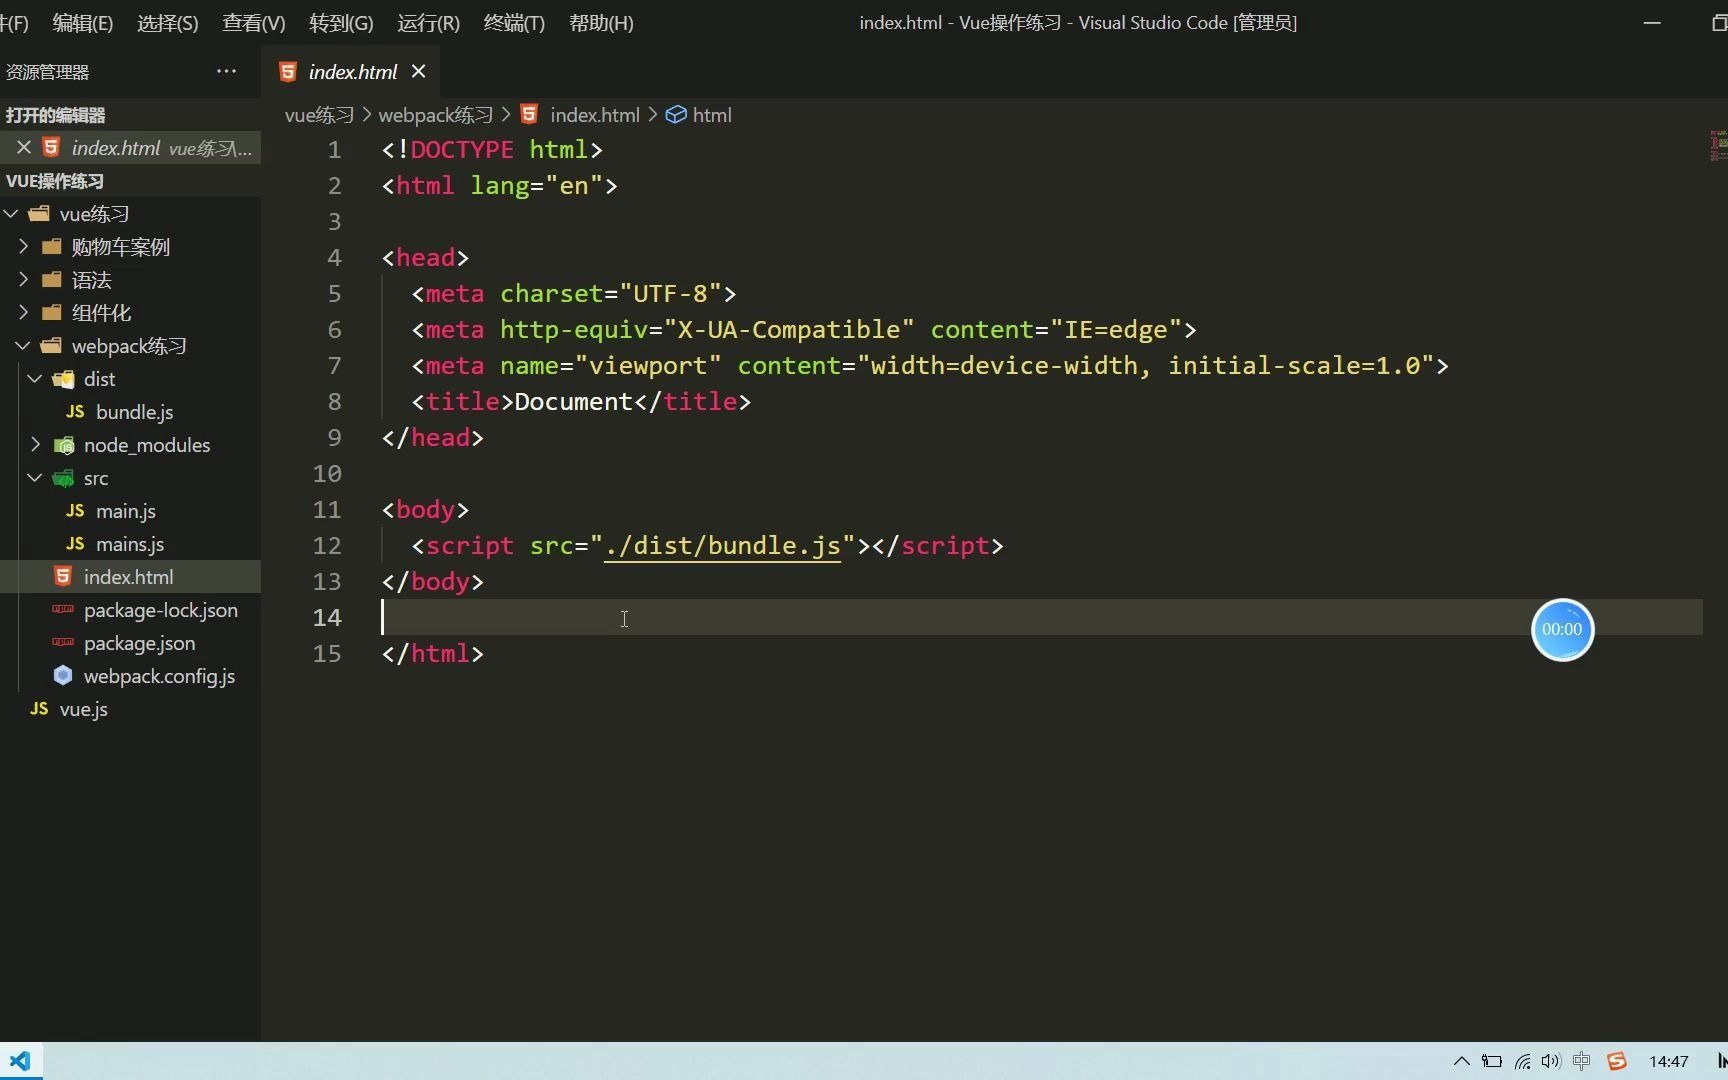Toggle the Chinese IME language indicator
The width and height of the screenshot is (1728, 1080).
click(x=1582, y=1061)
